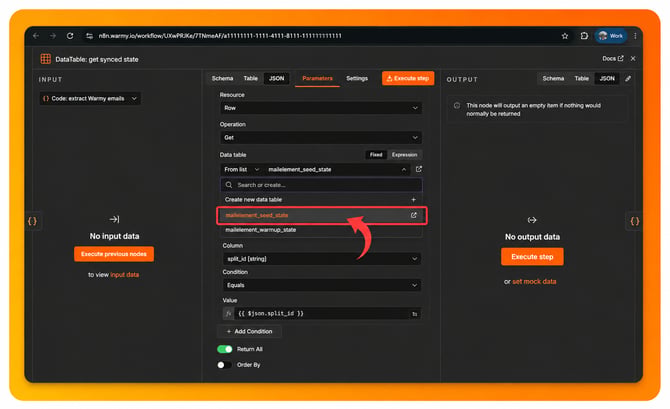
Task: Click Execute step button in output panel
Action: pyautogui.click(x=532, y=257)
